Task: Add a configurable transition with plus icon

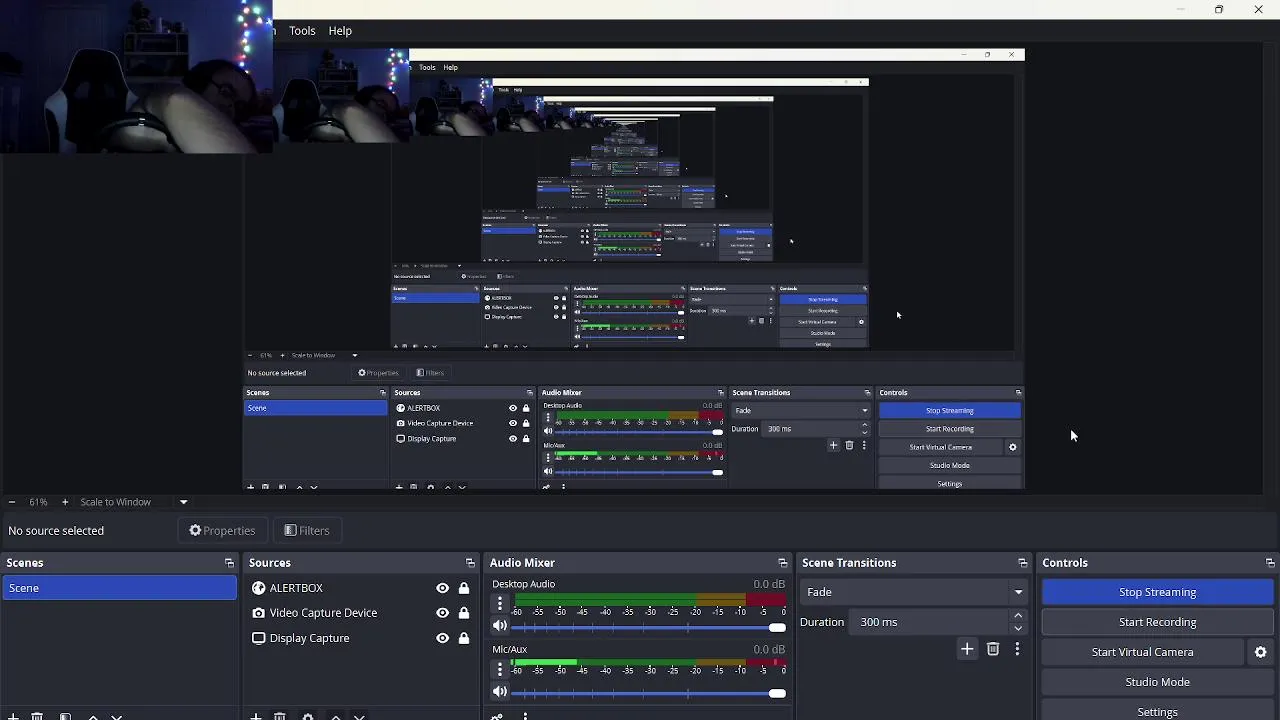Action: point(967,649)
